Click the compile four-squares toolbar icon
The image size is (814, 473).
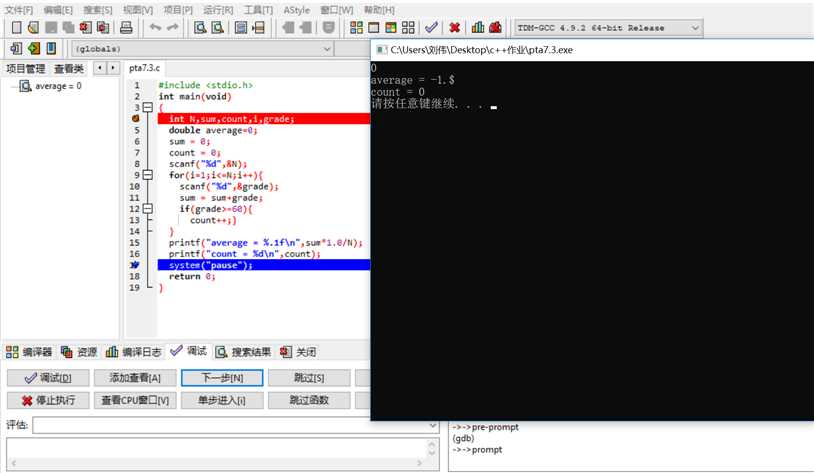(x=356, y=28)
